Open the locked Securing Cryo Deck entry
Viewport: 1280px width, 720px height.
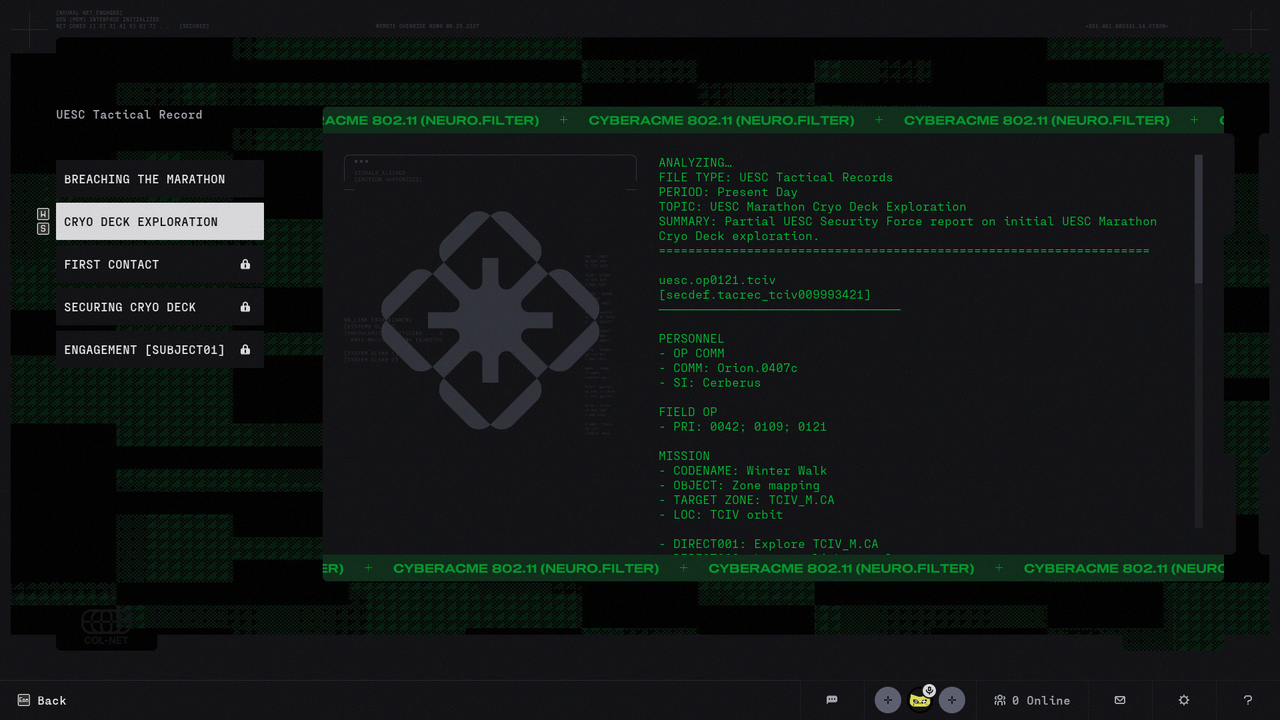160,307
